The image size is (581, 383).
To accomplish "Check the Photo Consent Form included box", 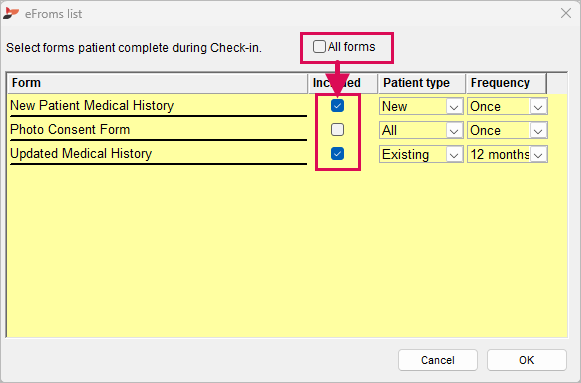I will coord(337,130).
